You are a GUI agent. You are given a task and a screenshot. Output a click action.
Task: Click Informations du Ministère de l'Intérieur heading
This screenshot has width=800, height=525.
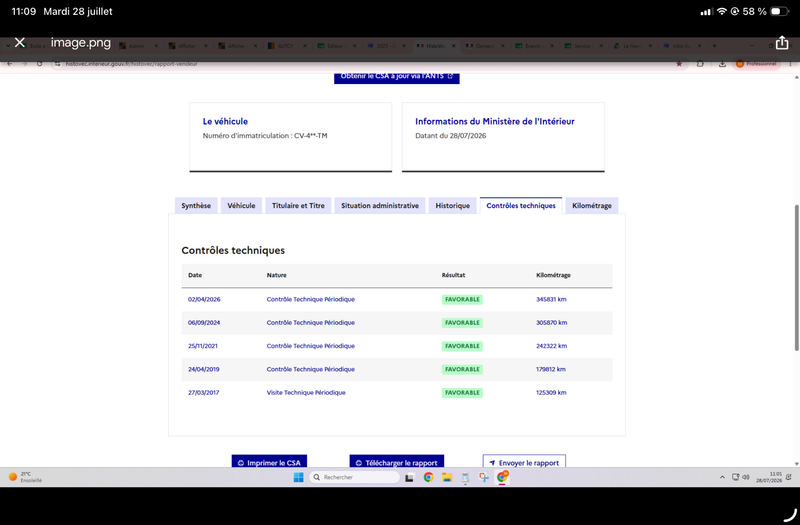[494, 121]
